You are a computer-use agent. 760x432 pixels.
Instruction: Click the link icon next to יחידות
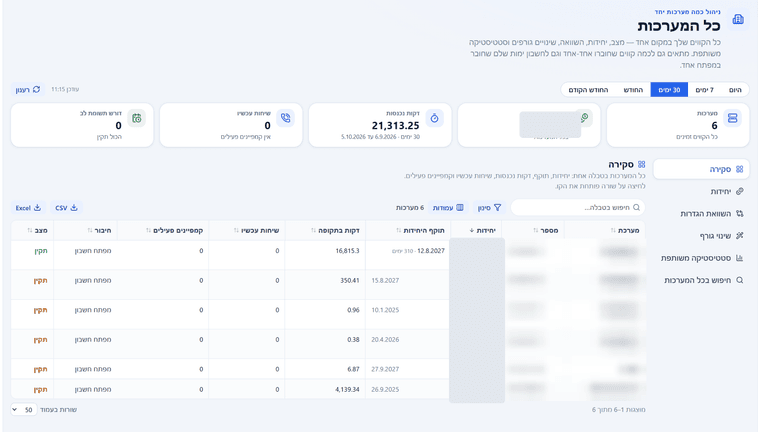point(740,192)
